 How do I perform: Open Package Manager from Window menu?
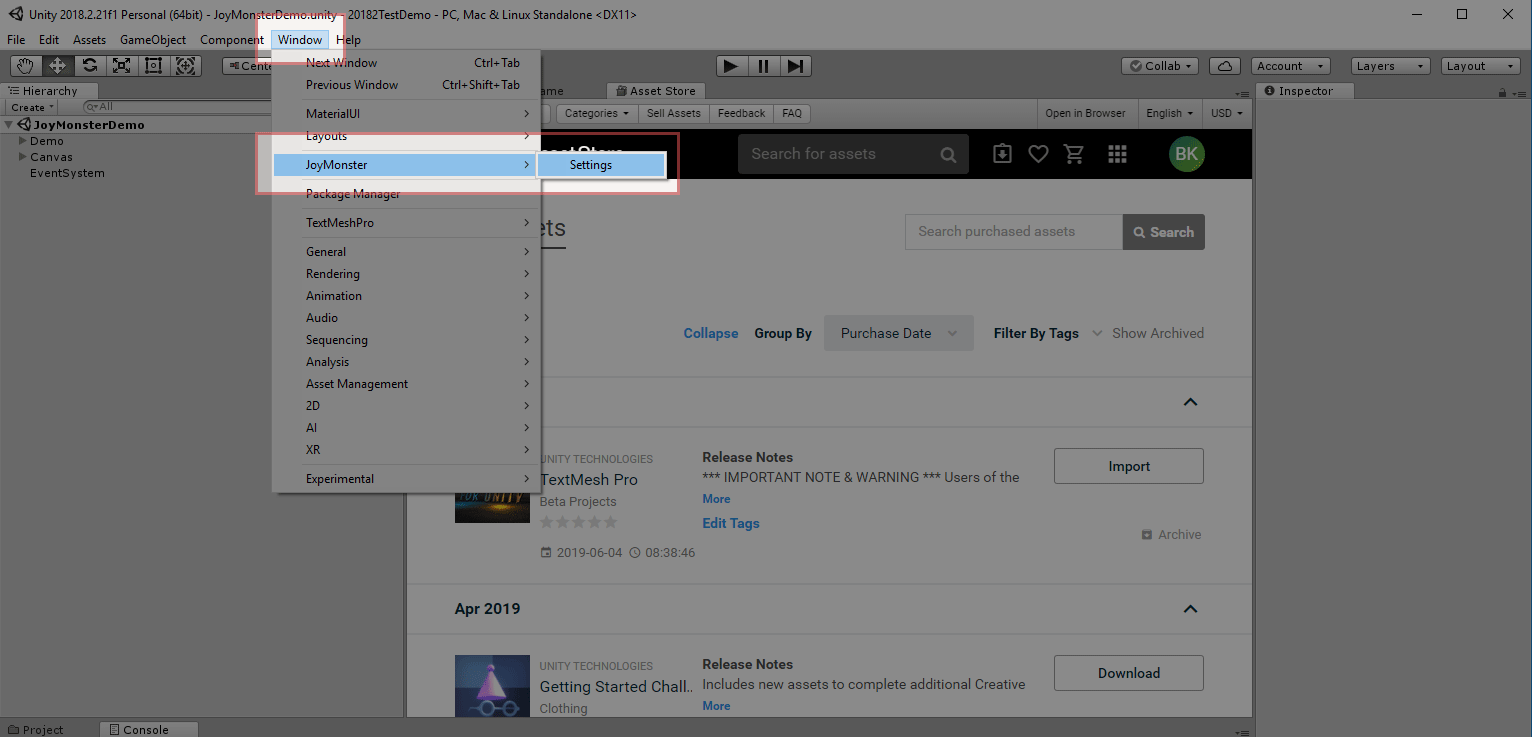(406, 194)
